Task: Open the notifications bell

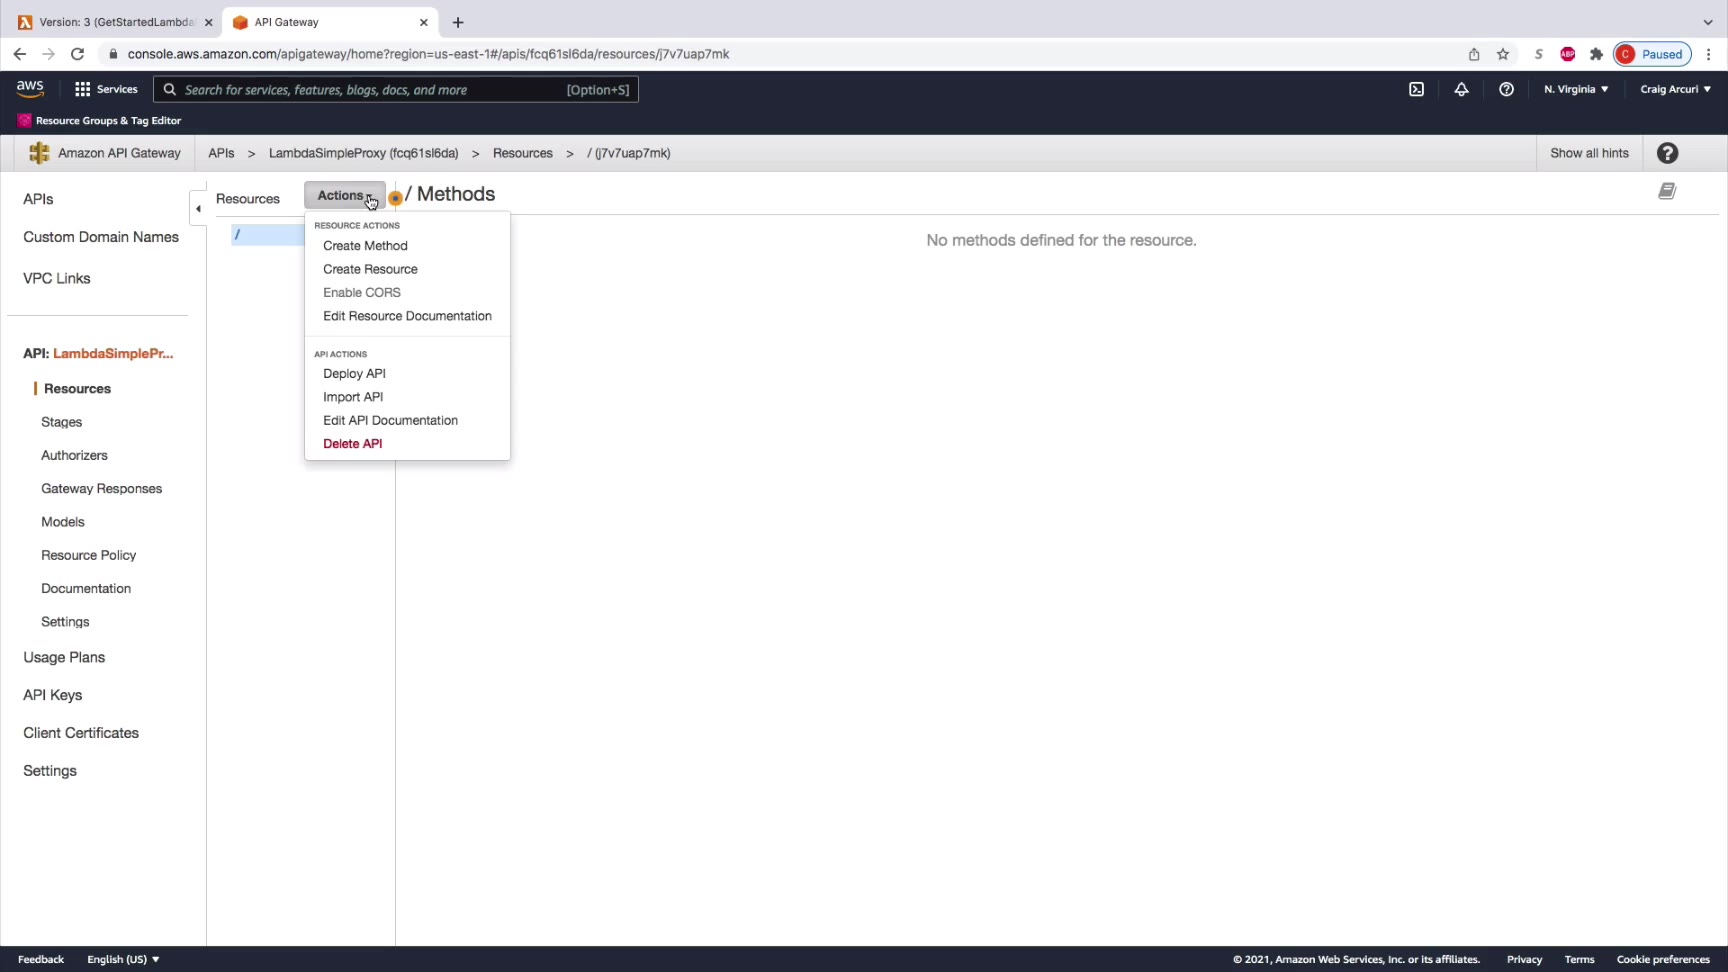Action: (1461, 89)
